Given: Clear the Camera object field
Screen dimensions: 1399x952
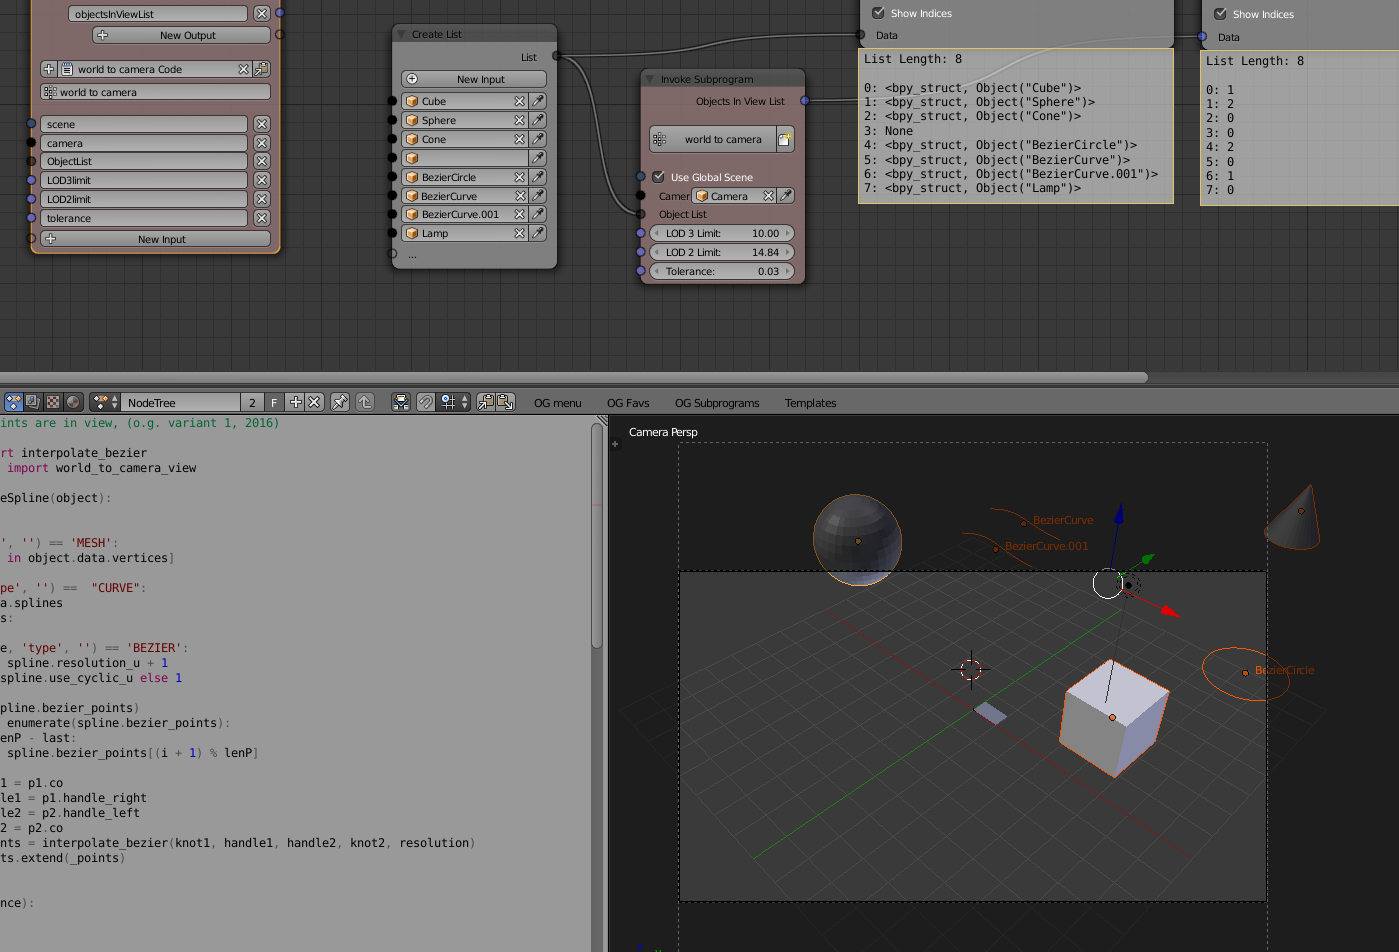Looking at the screenshot, I should tap(768, 196).
